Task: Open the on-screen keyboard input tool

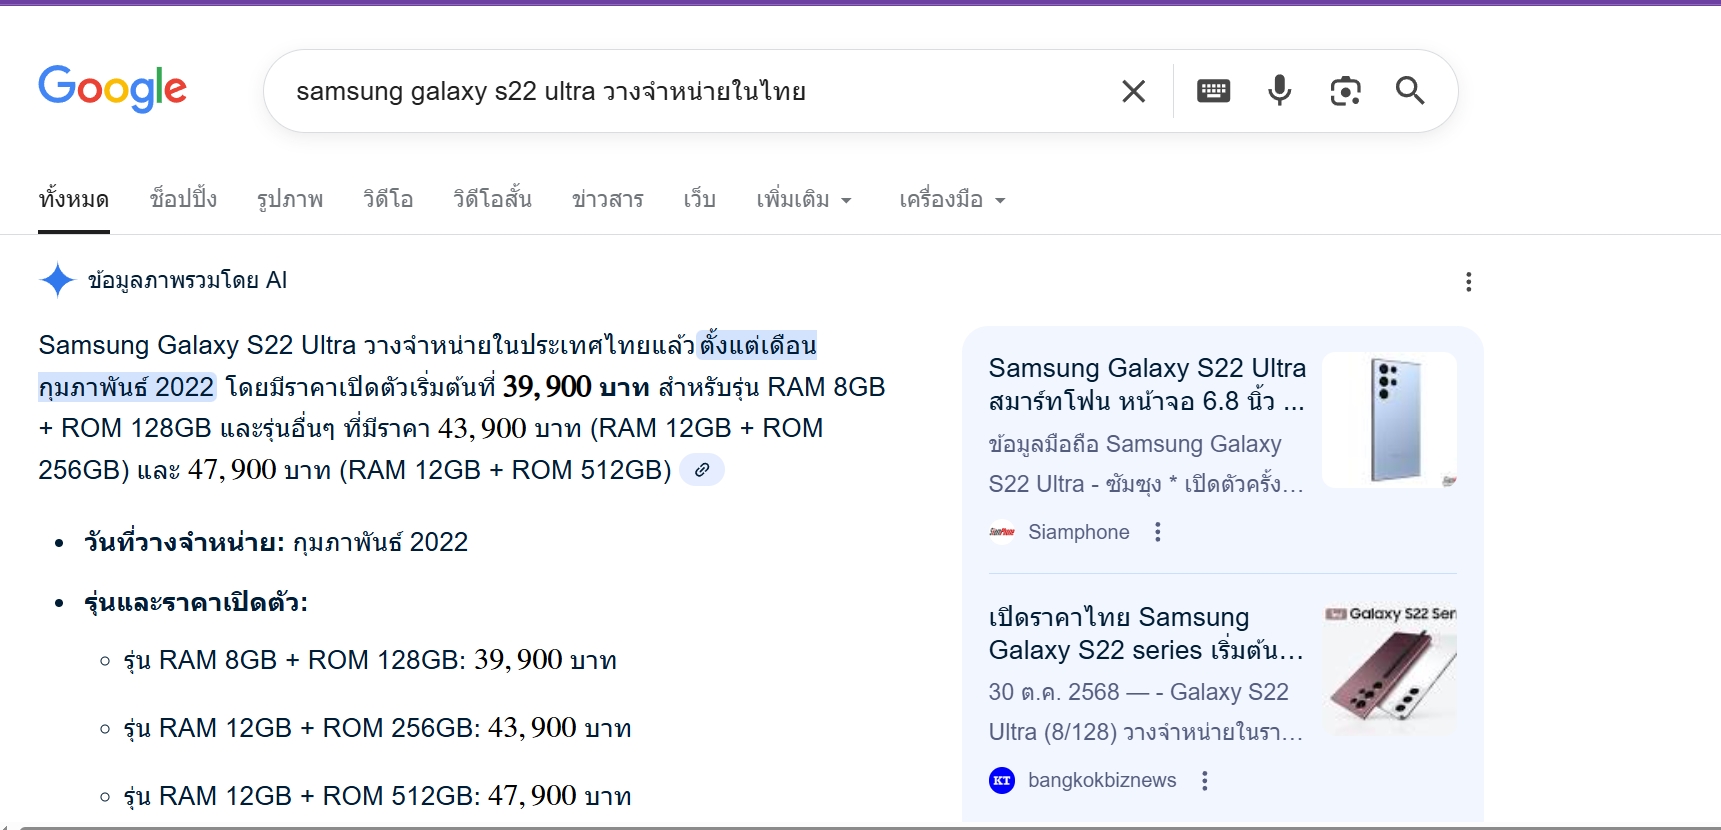Action: (x=1213, y=91)
